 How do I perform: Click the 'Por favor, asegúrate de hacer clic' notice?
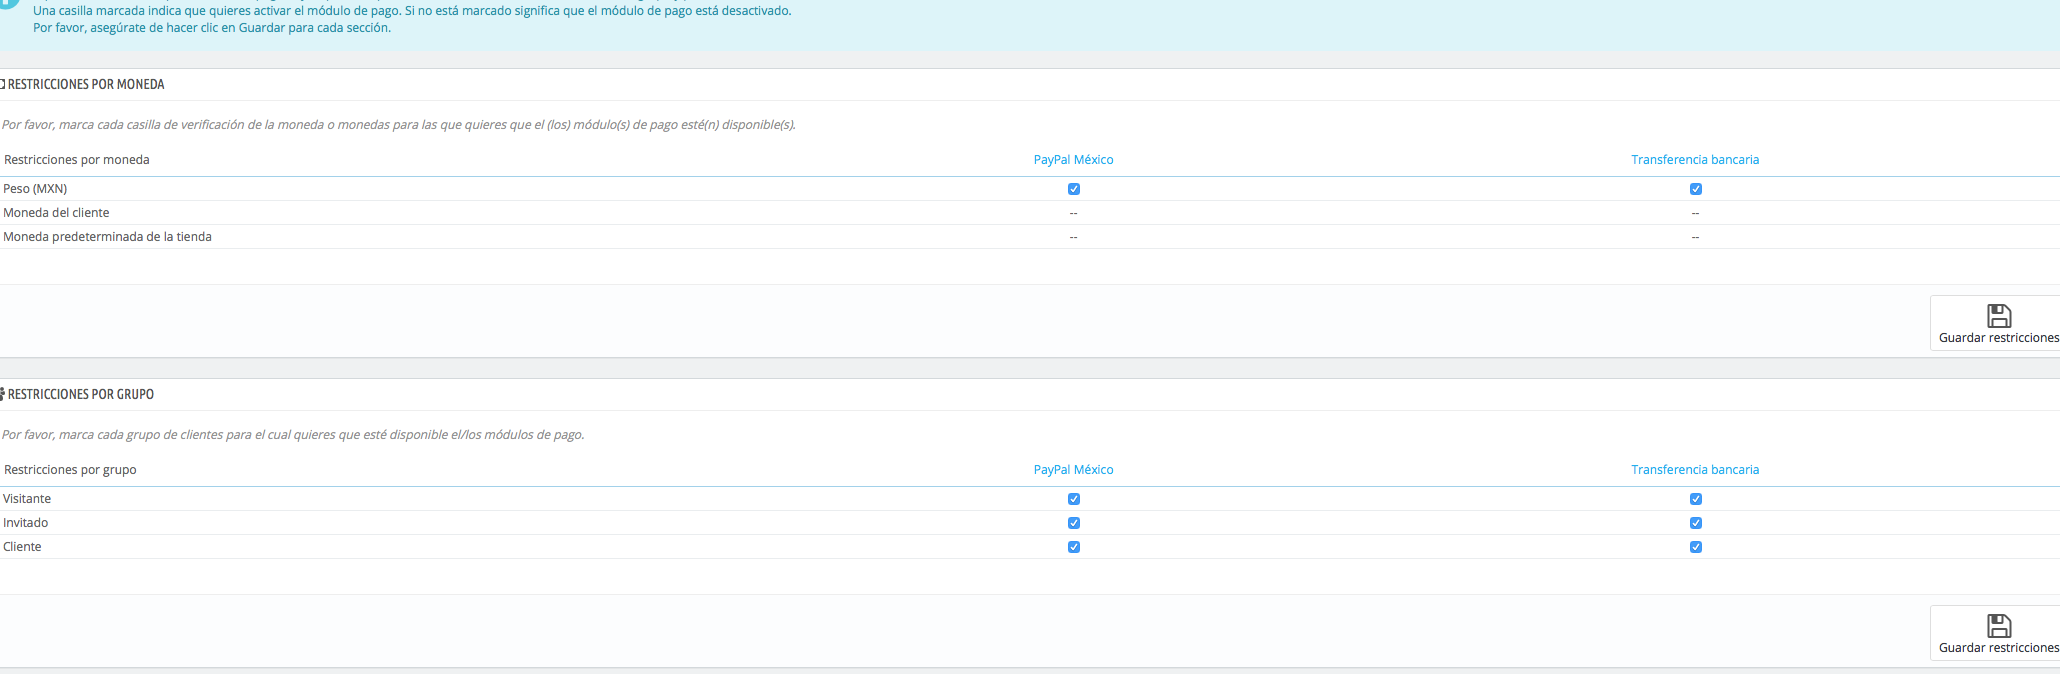(212, 28)
